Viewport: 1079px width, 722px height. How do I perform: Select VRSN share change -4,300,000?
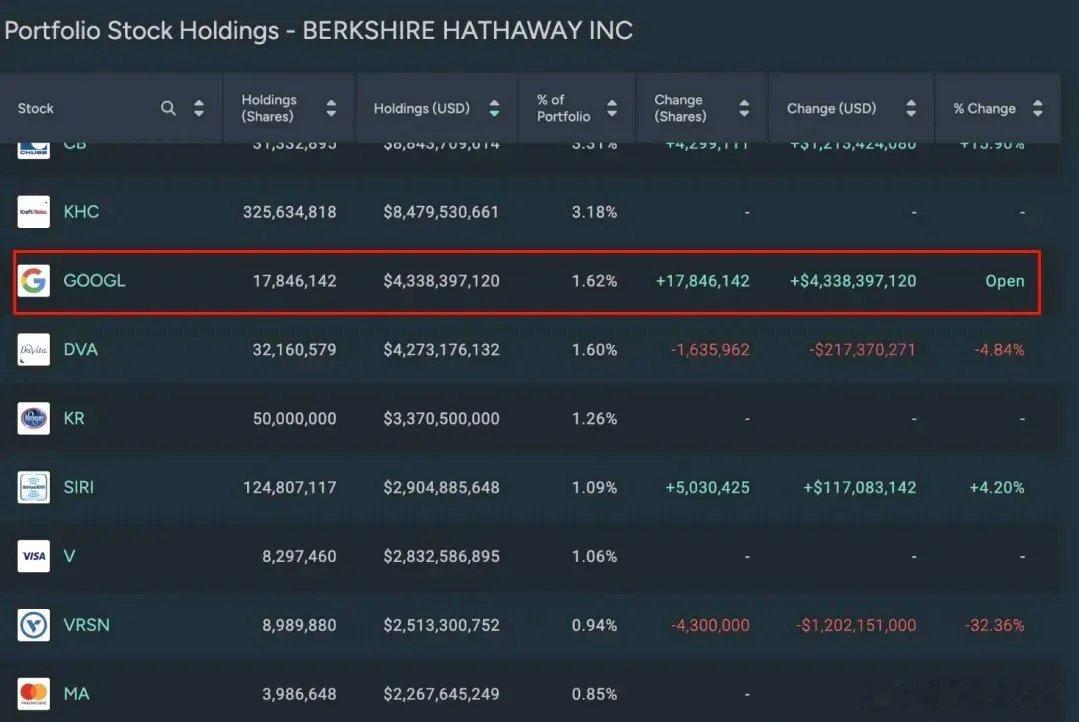click(x=710, y=625)
